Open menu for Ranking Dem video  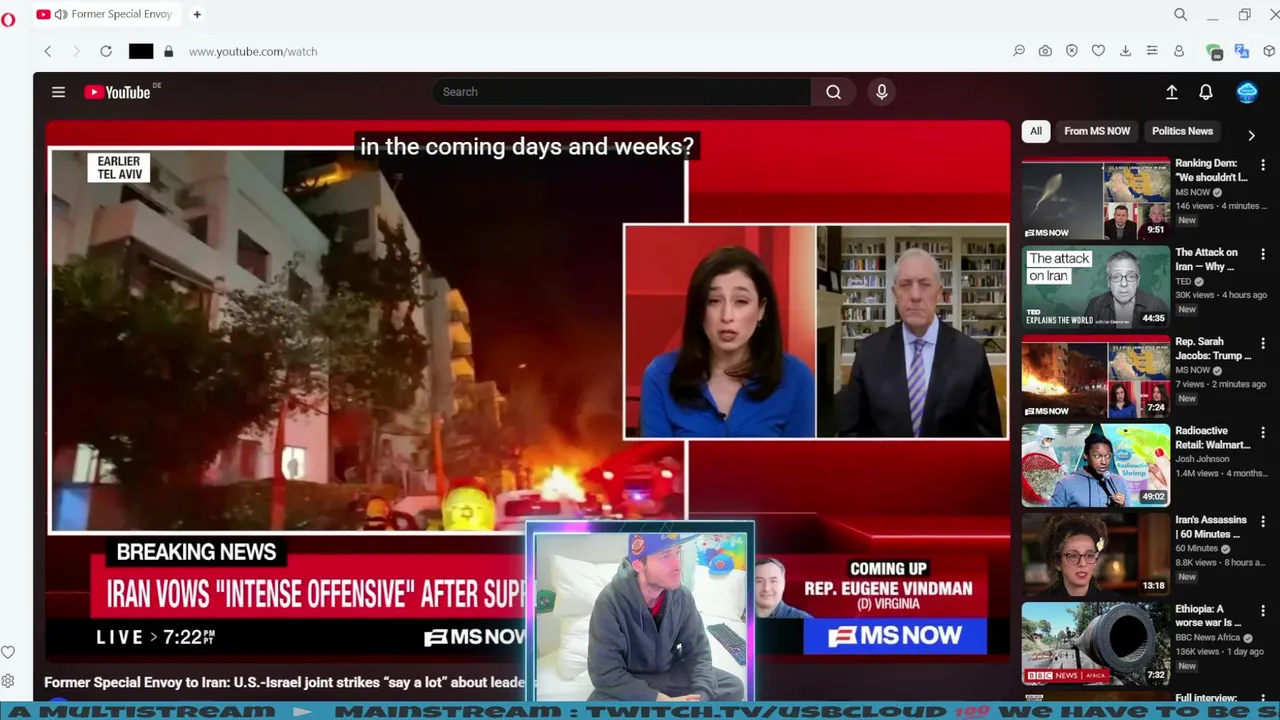coord(1263,164)
